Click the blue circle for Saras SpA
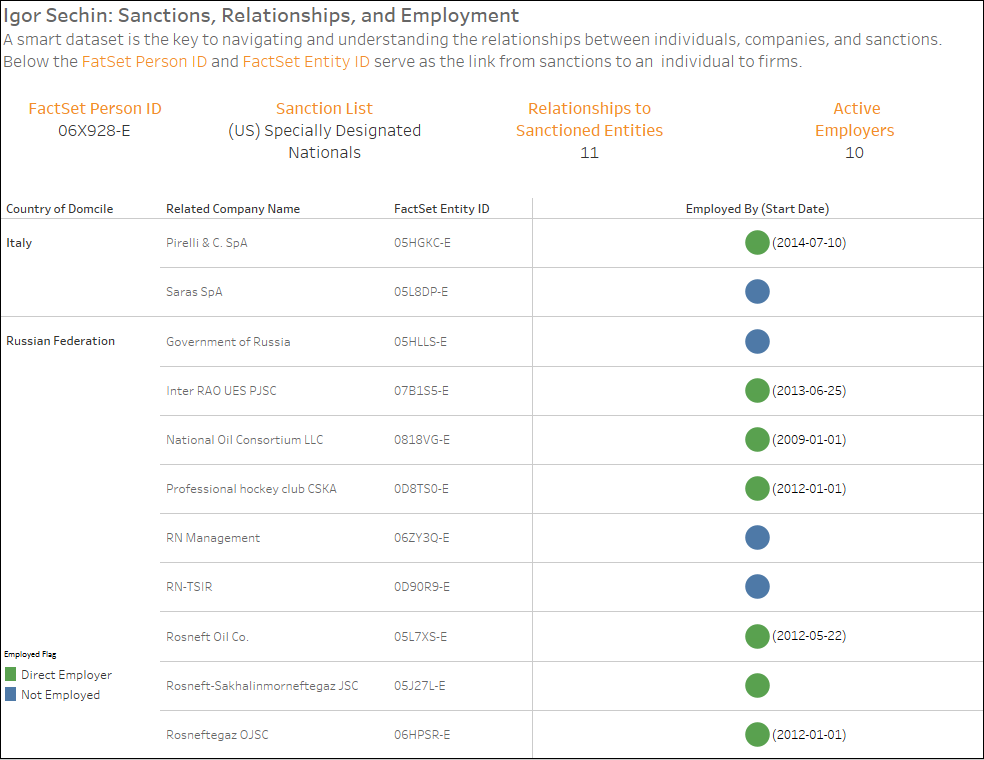Viewport: 984px width, 760px height. (757, 292)
